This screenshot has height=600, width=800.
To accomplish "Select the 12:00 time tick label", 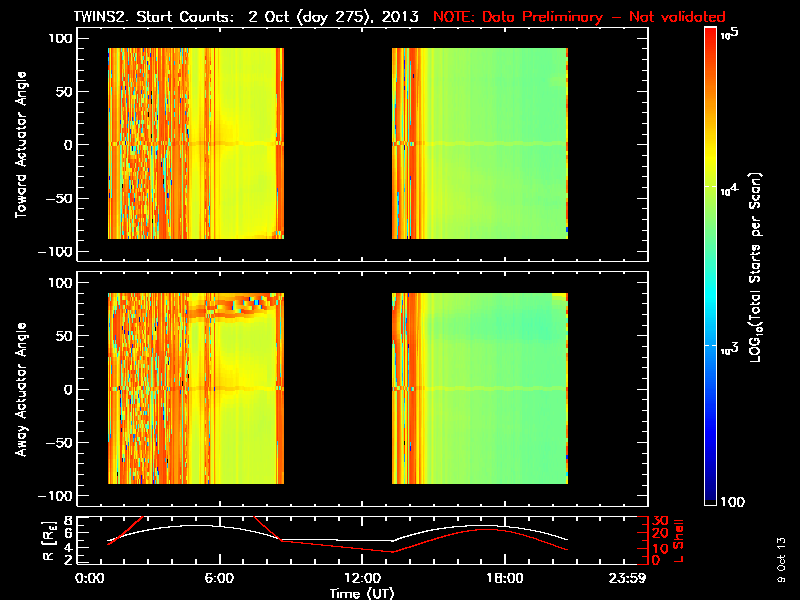I will 361,578.
